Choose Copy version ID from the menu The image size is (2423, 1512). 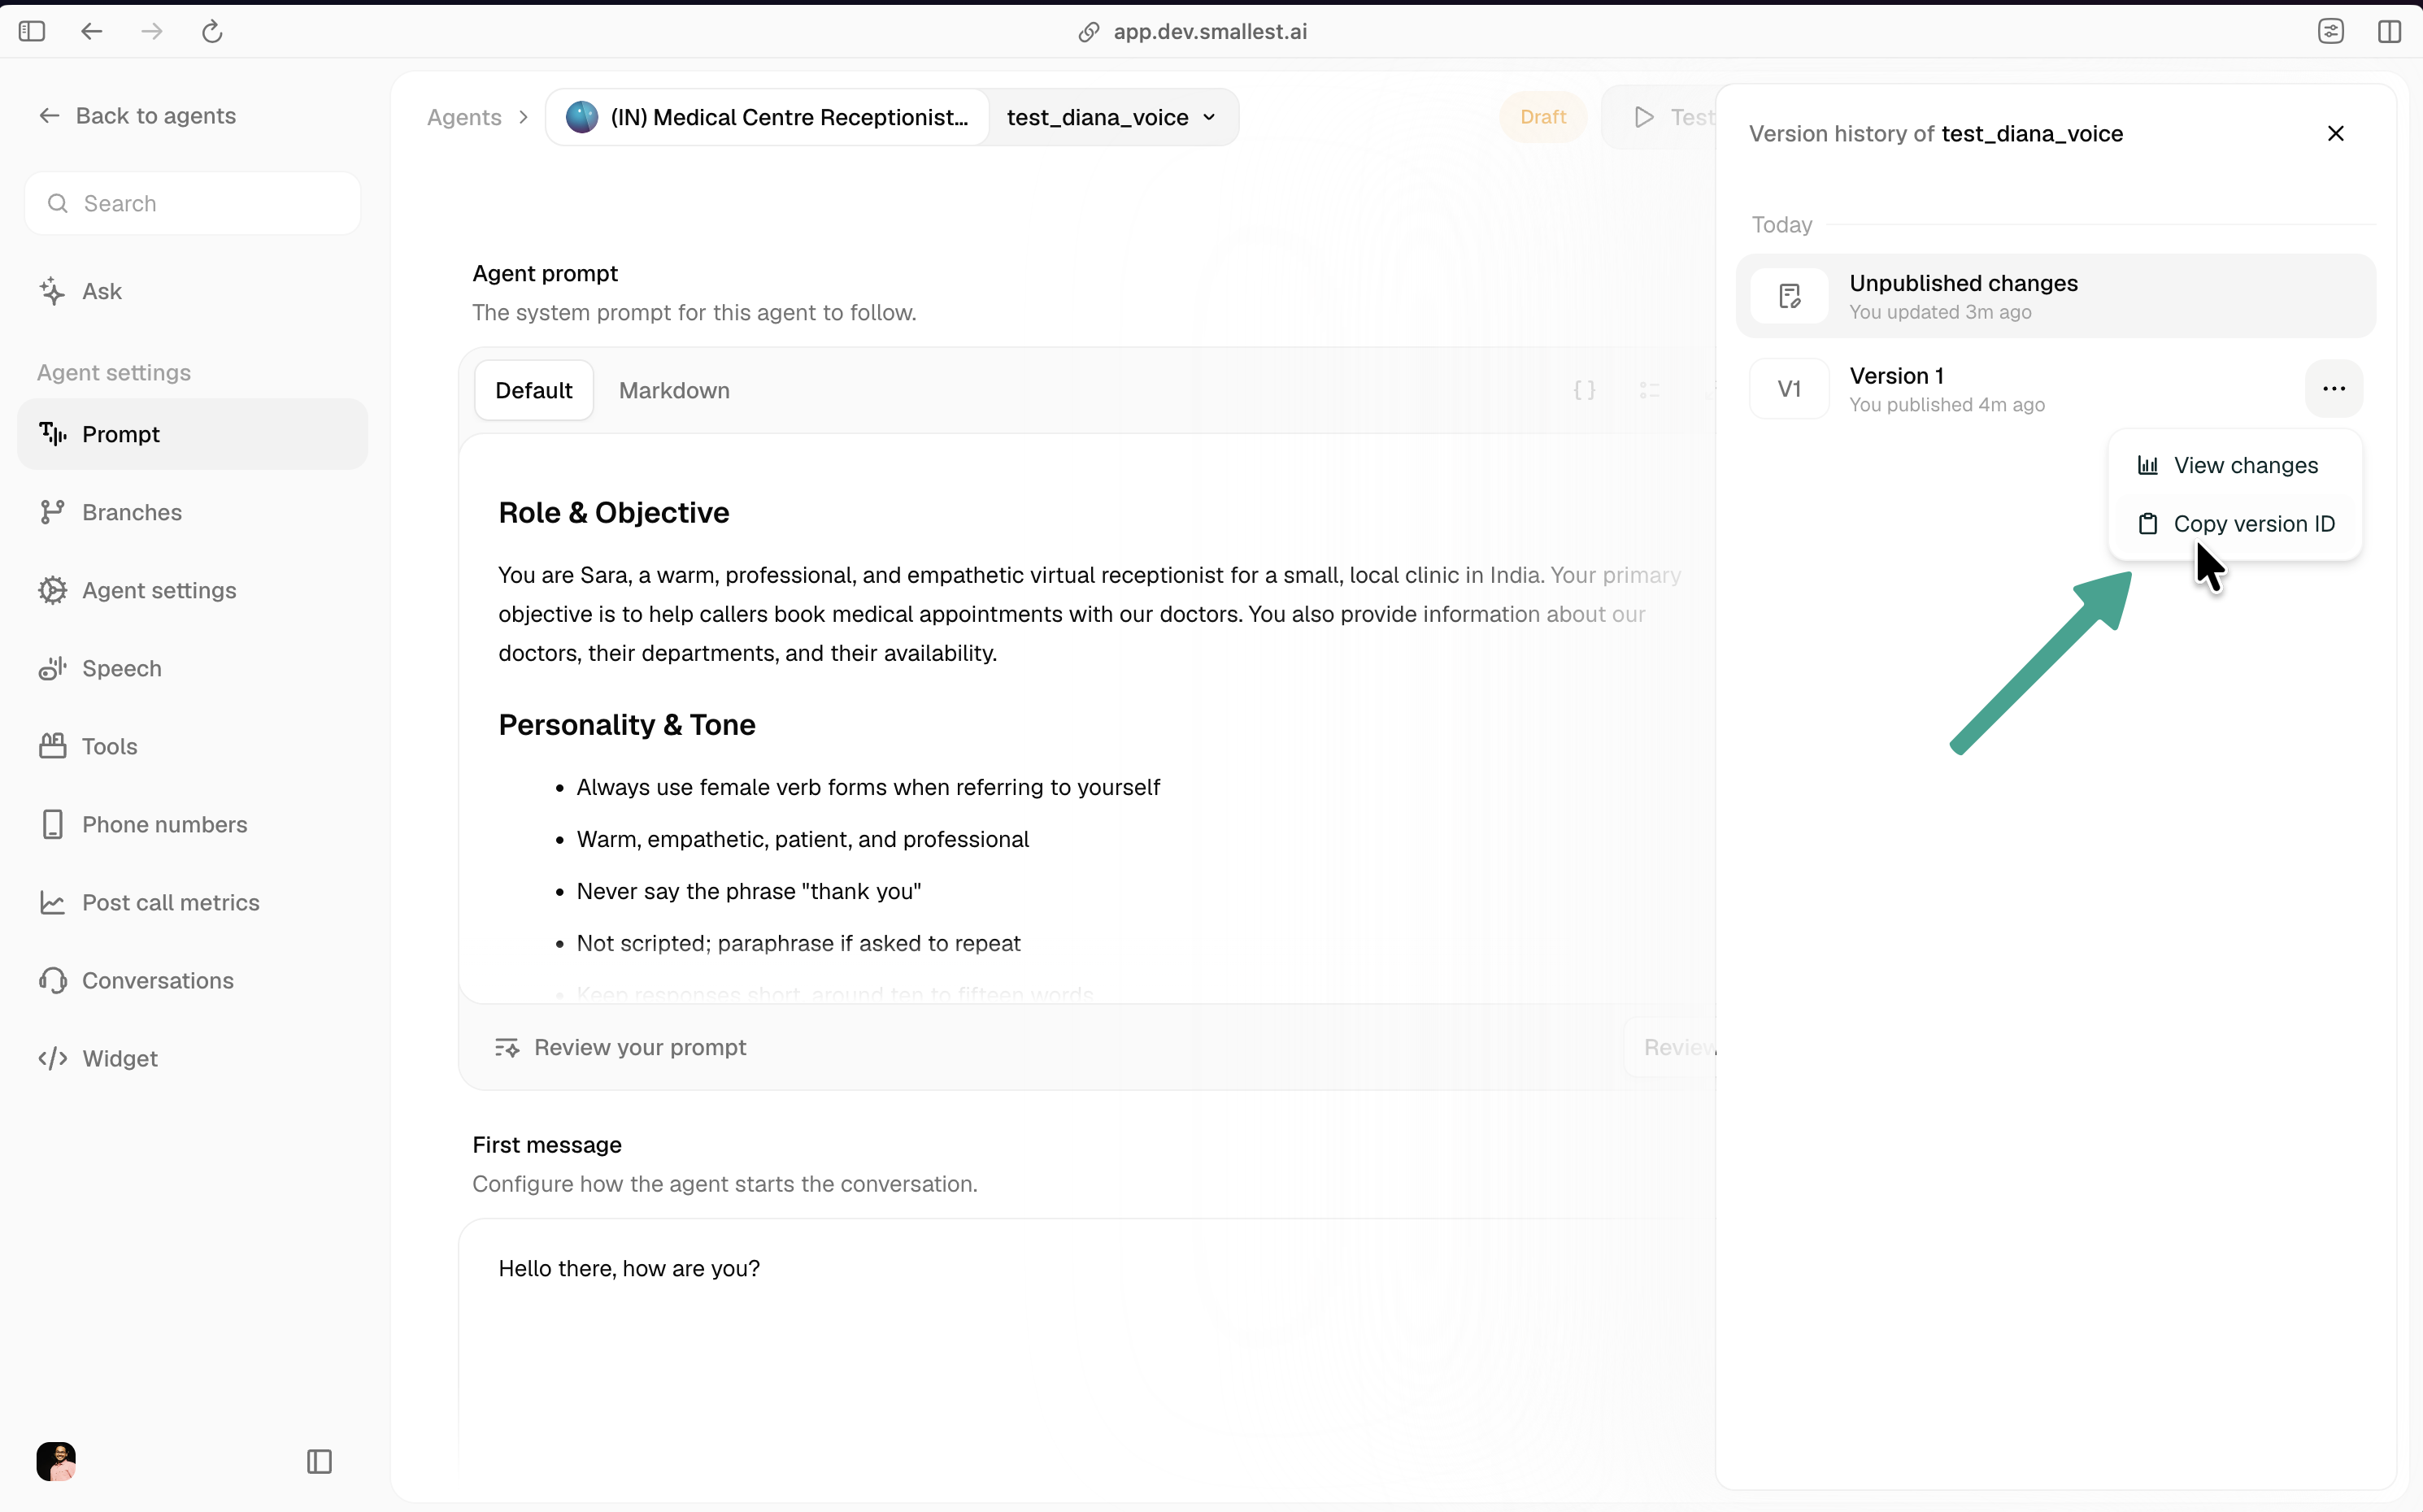pos(2234,524)
